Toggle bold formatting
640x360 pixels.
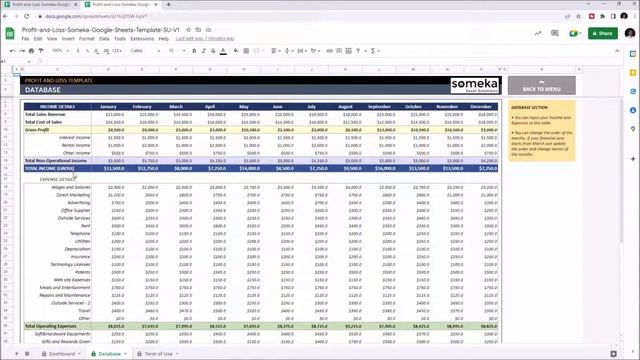(194, 51)
